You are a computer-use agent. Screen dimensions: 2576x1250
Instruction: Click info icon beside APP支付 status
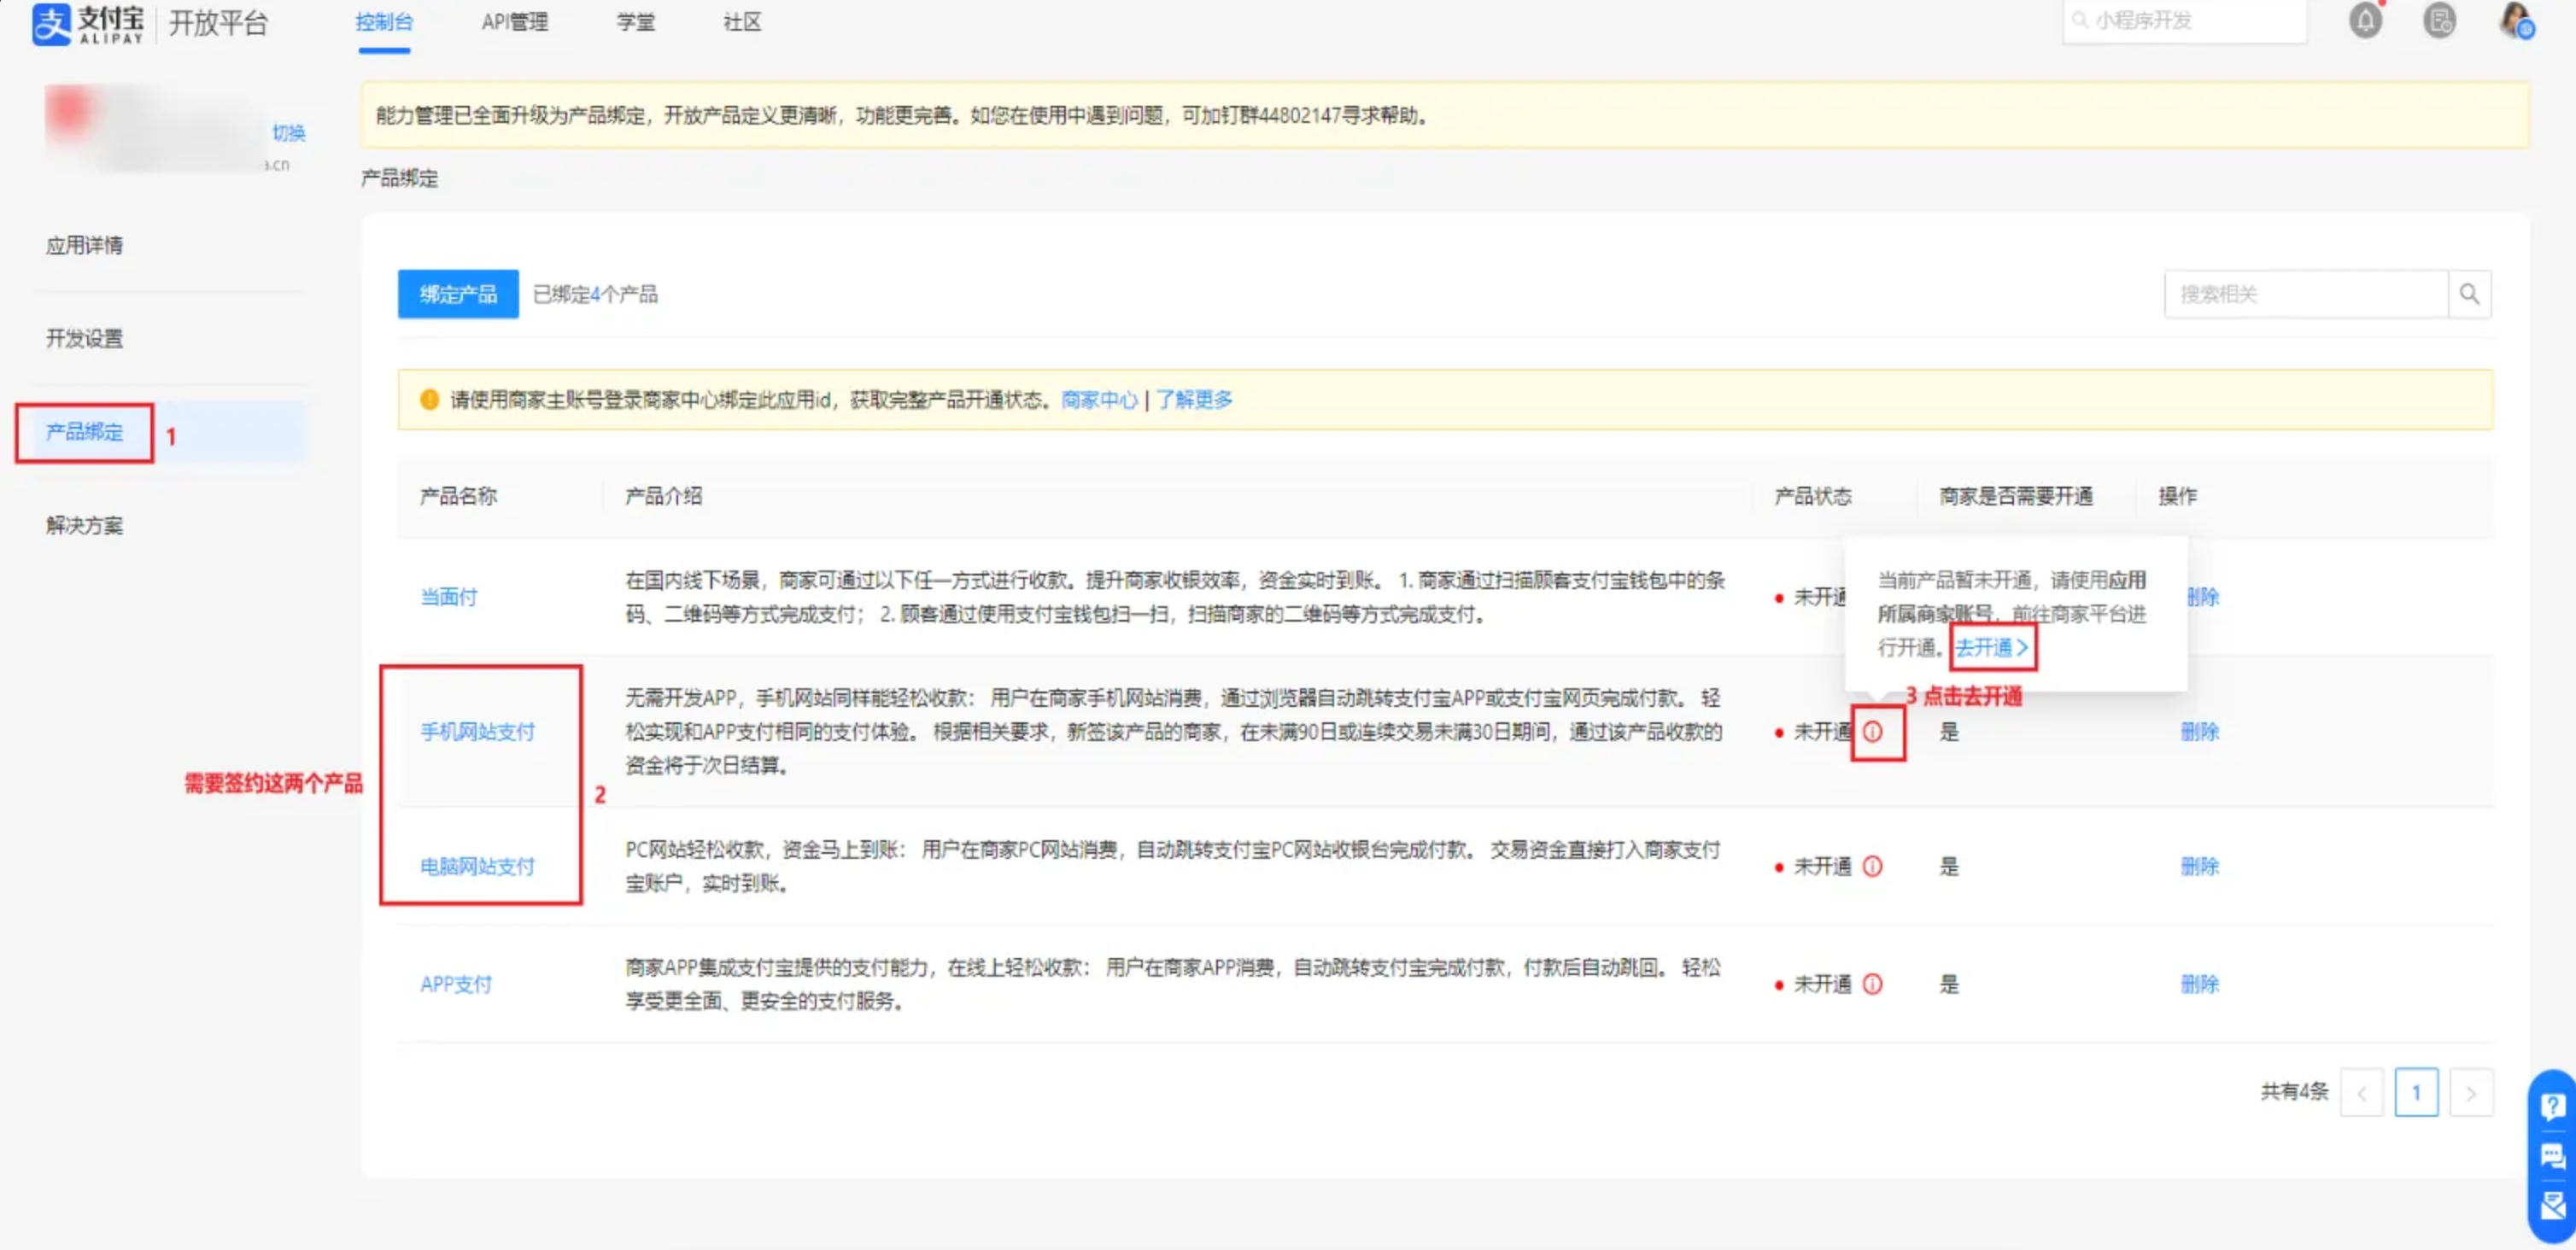pyautogui.click(x=1872, y=984)
